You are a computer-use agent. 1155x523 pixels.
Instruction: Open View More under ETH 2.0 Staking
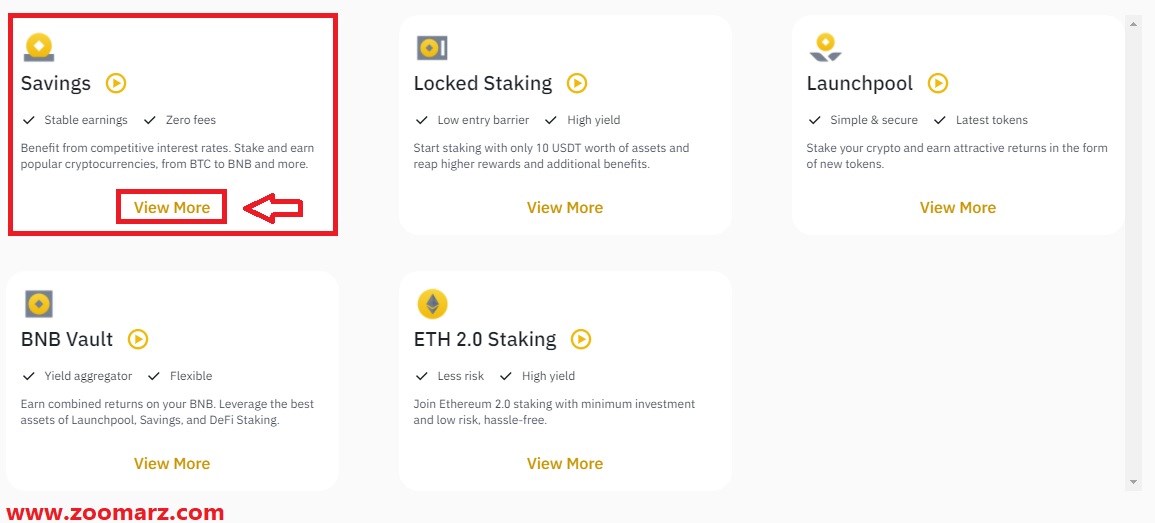coord(565,463)
